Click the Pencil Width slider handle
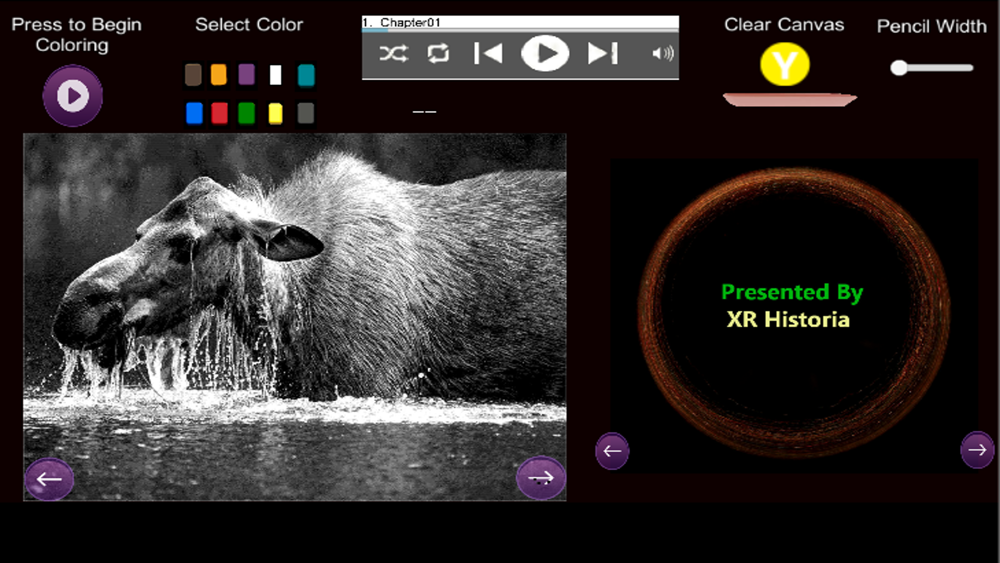1000x563 pixels. point(899,68)
